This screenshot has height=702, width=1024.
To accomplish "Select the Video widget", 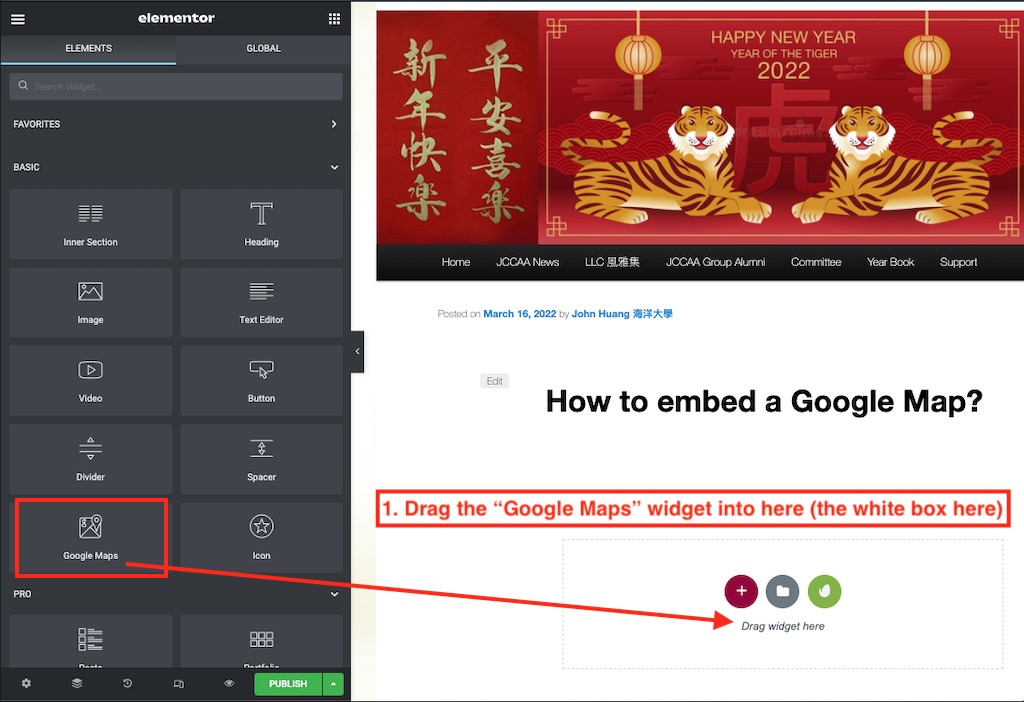I will pyautogui.click(x=91, y=380).
